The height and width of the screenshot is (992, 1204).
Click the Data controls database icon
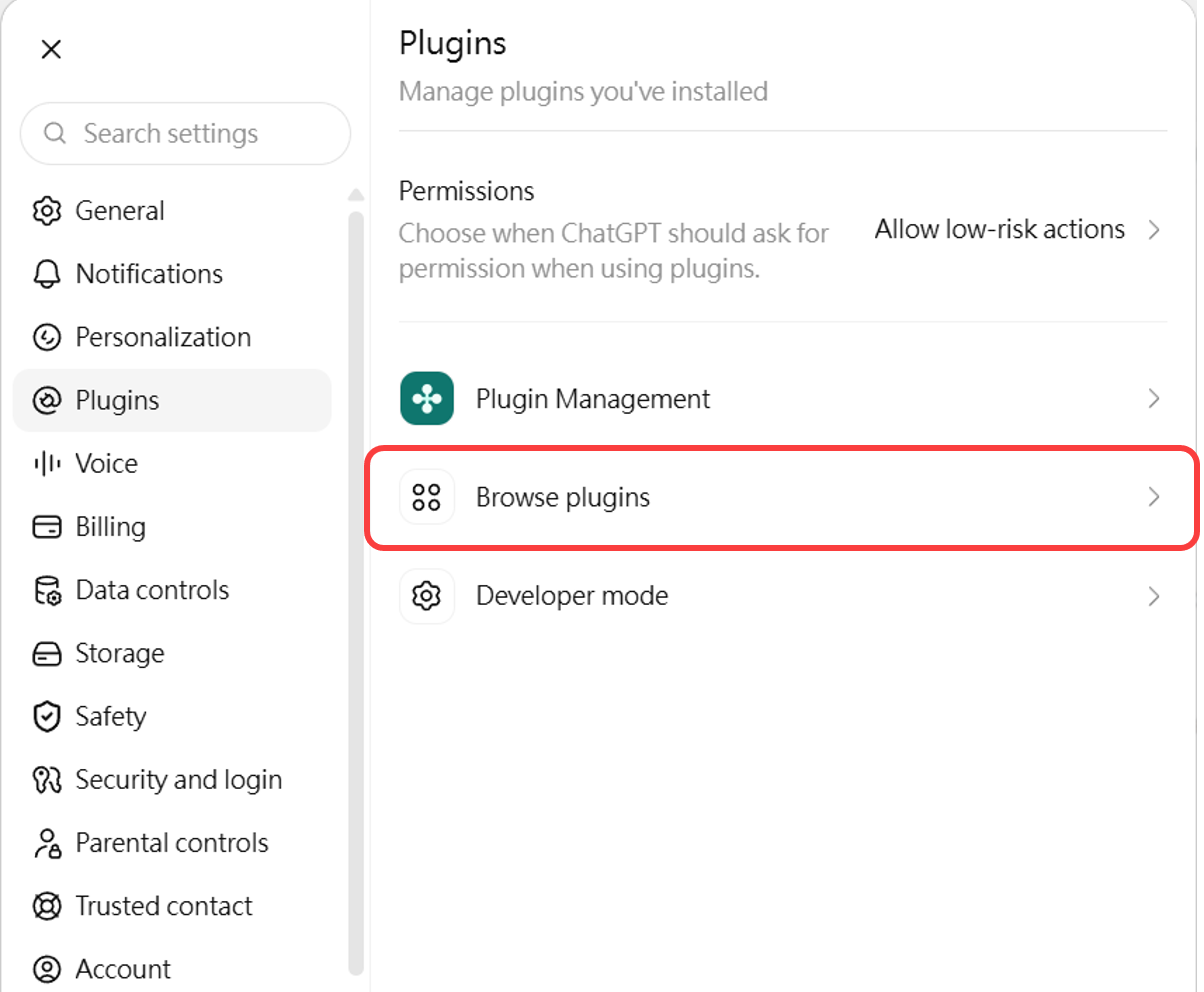coord(46,590)
